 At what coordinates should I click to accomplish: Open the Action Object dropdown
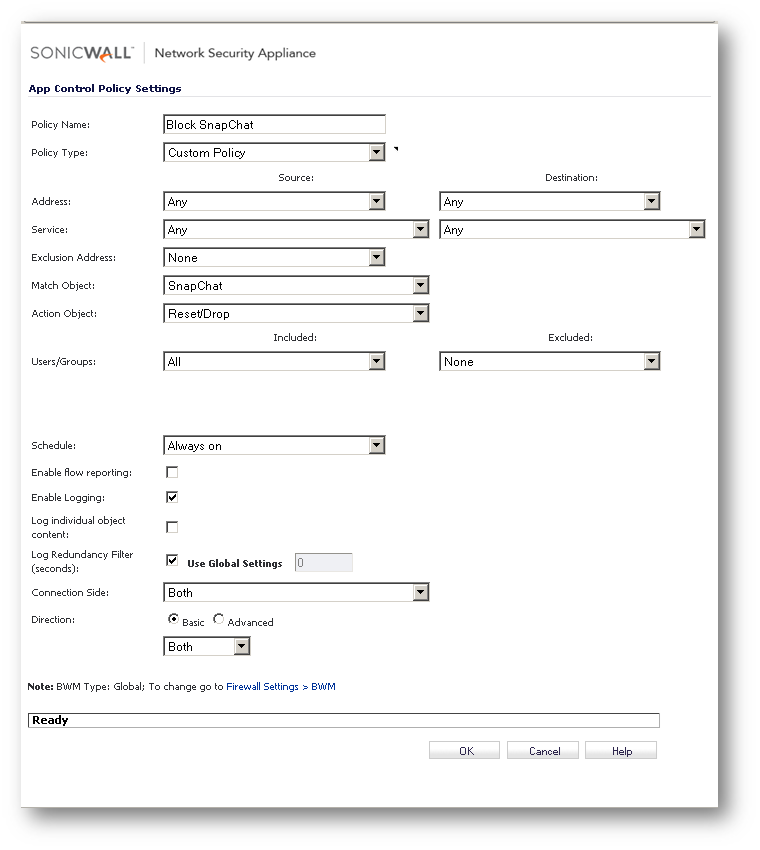click(x=296, y=313)
